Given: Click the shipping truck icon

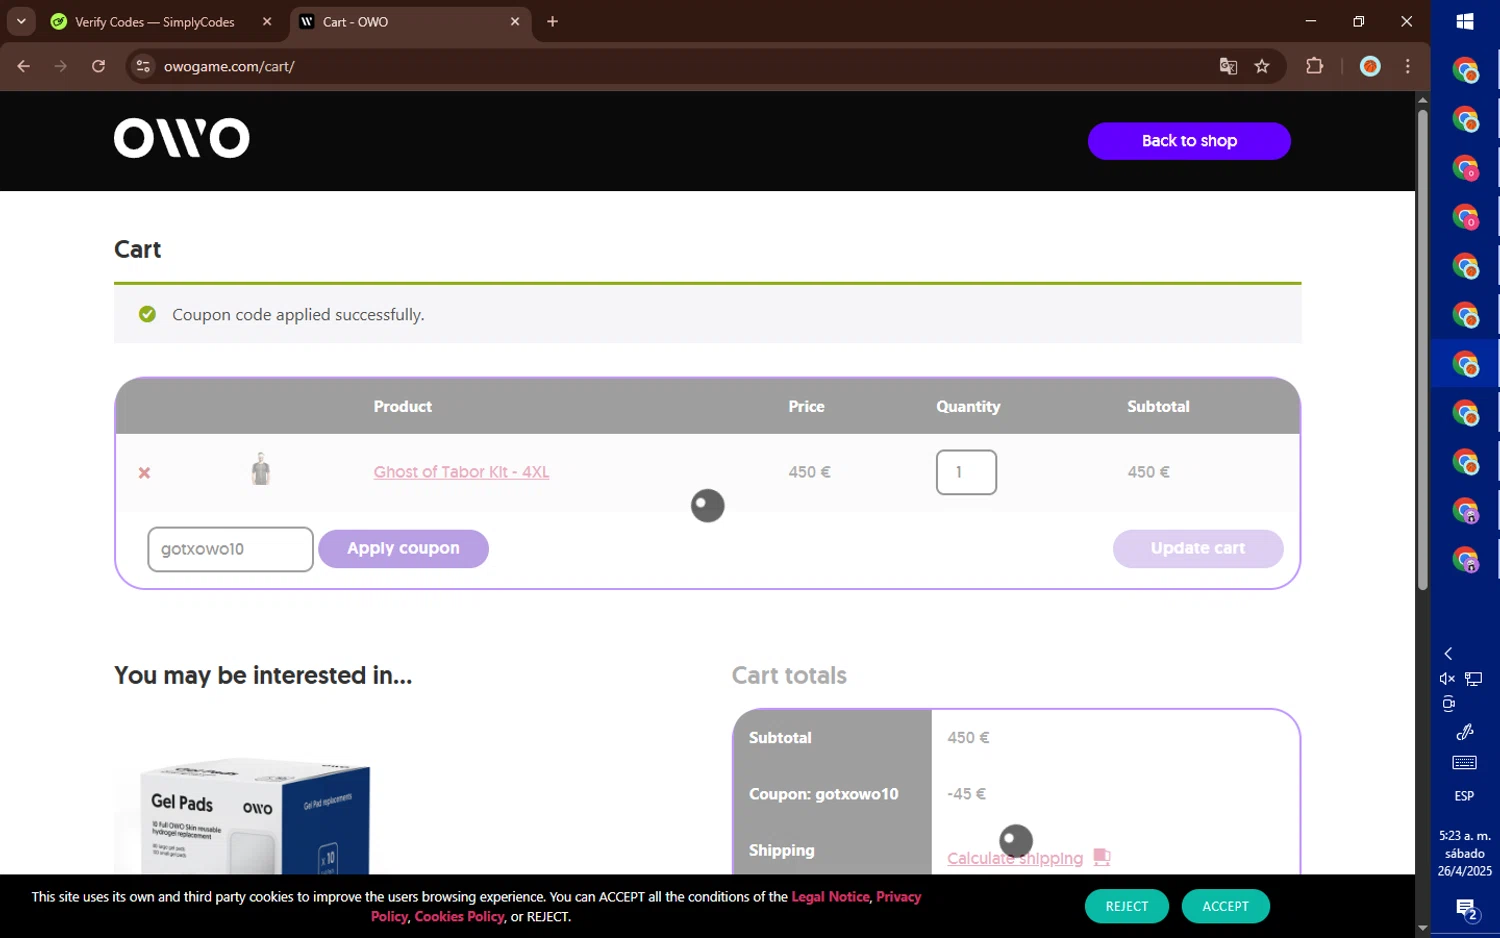Looking at the screenshot, I should [1101, 857].
